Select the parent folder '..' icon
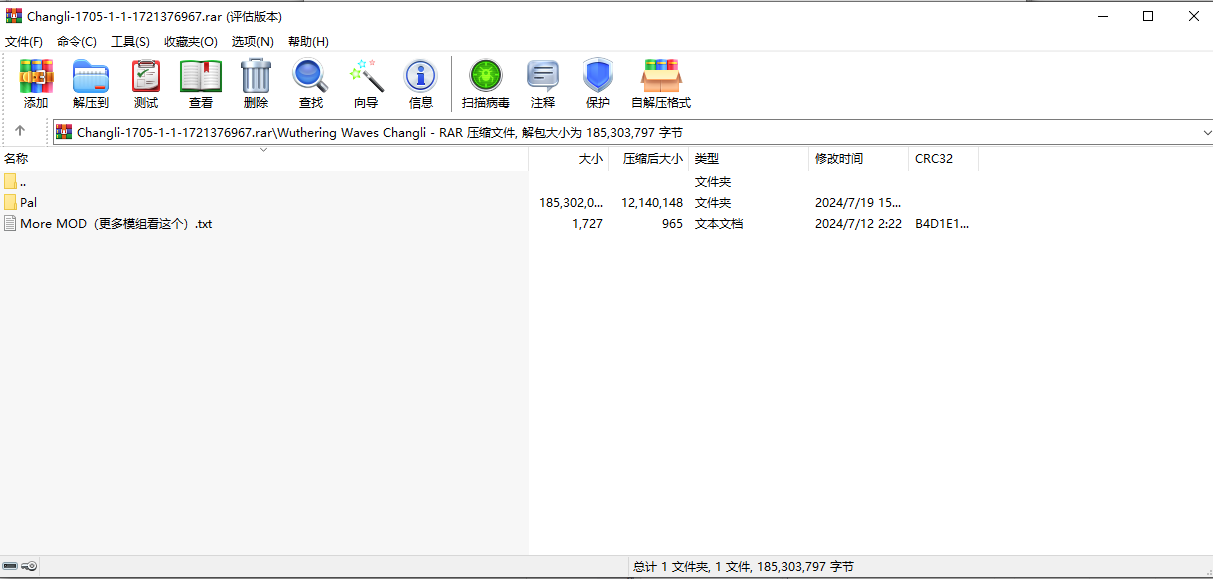This screenshot has width=1213, height=579. tap(10, 181)
